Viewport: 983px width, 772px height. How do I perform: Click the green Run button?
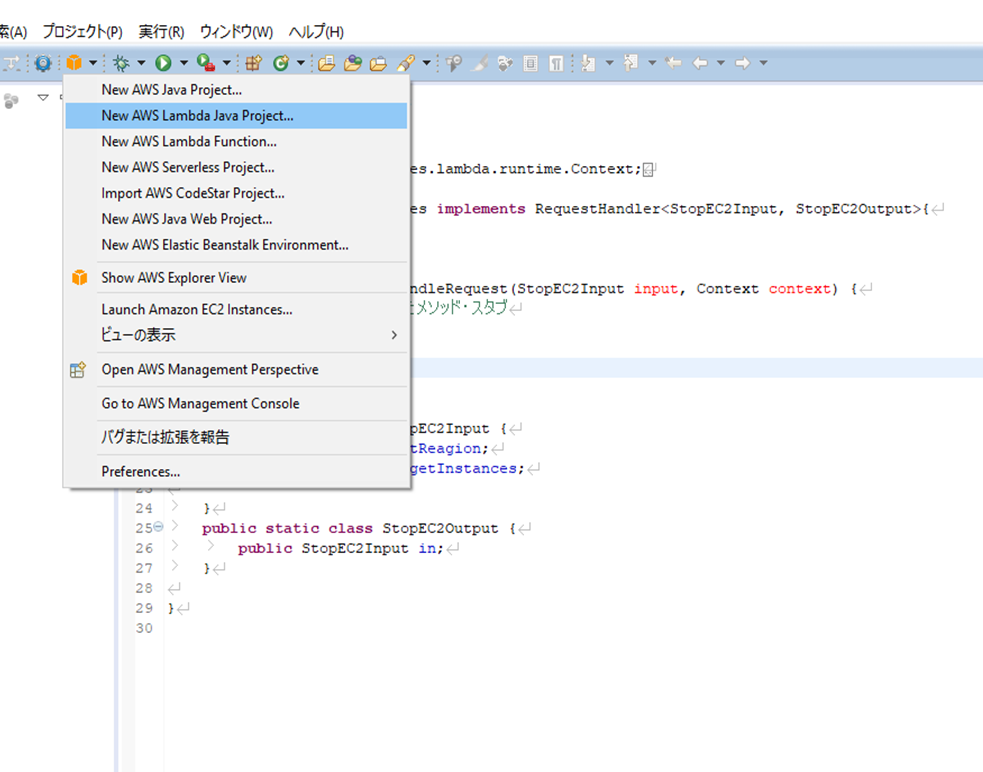(x=163, y=63)
